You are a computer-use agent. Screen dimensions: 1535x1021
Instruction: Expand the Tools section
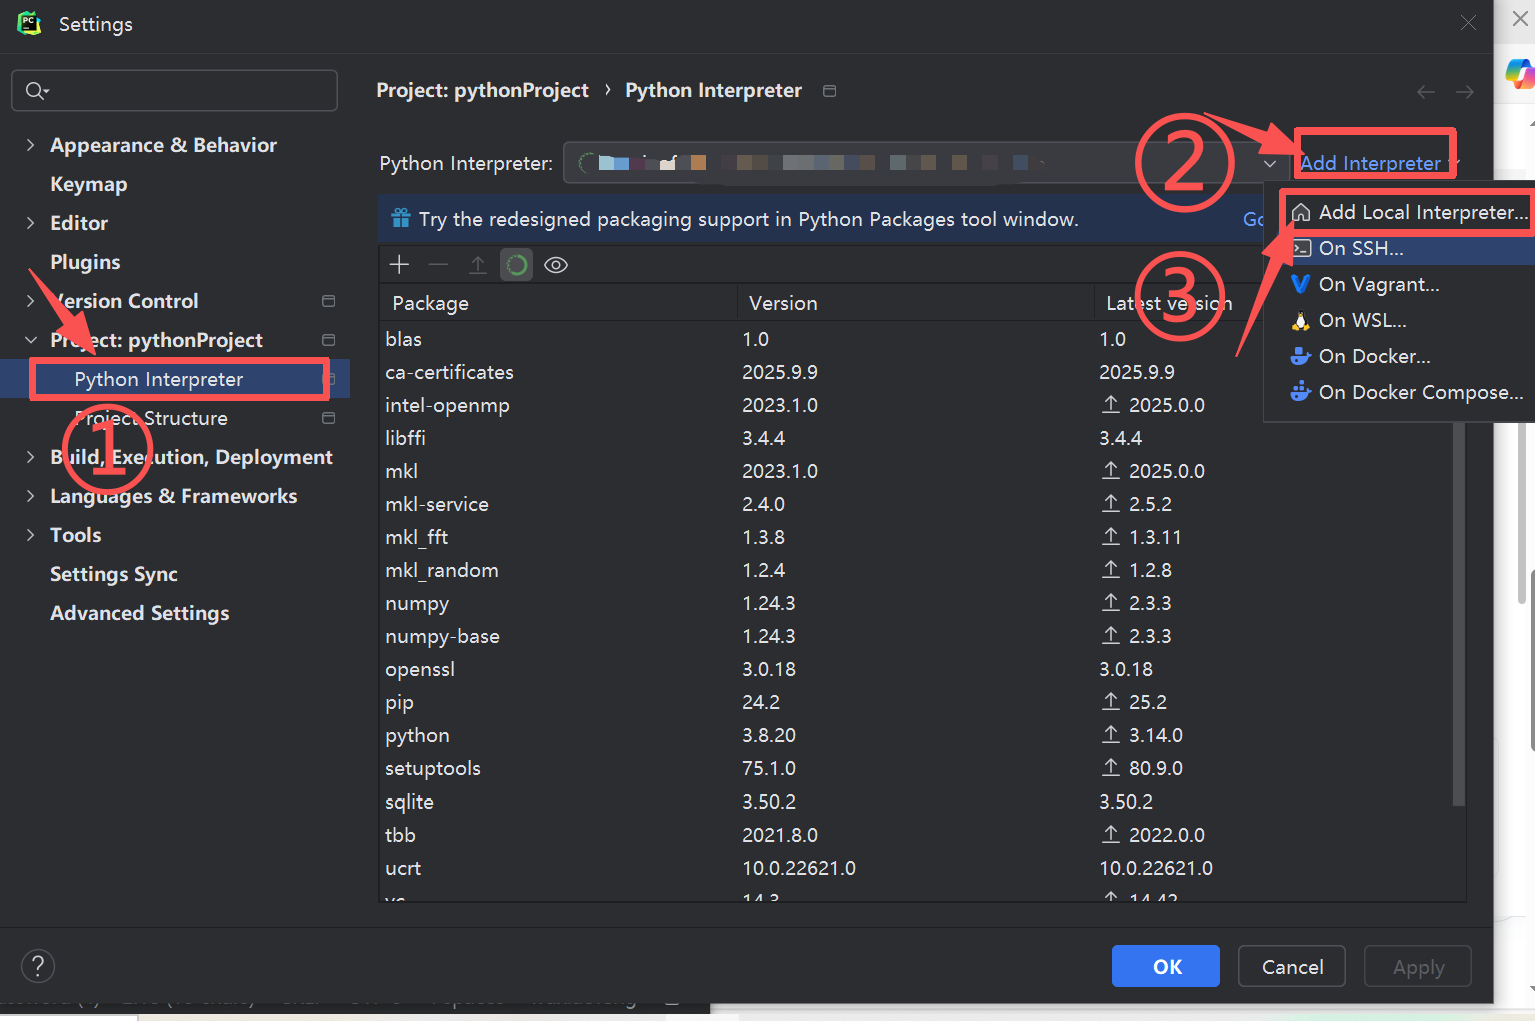tap(30, 535)
